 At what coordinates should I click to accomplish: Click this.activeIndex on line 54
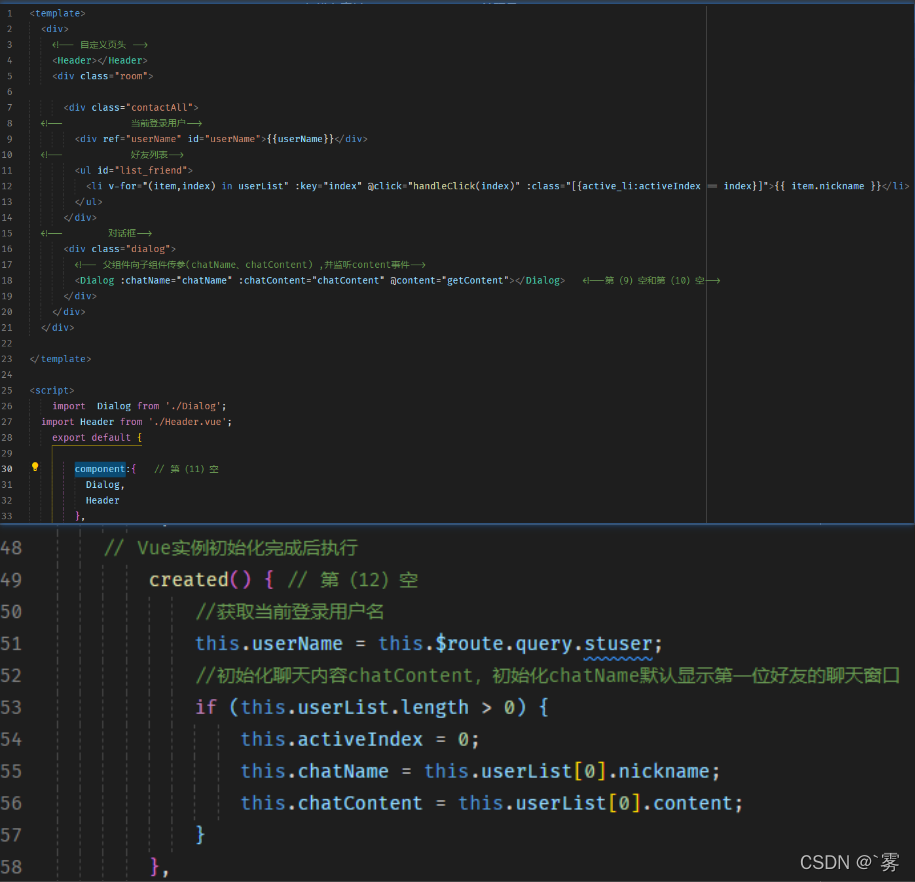tap(331, 739)
